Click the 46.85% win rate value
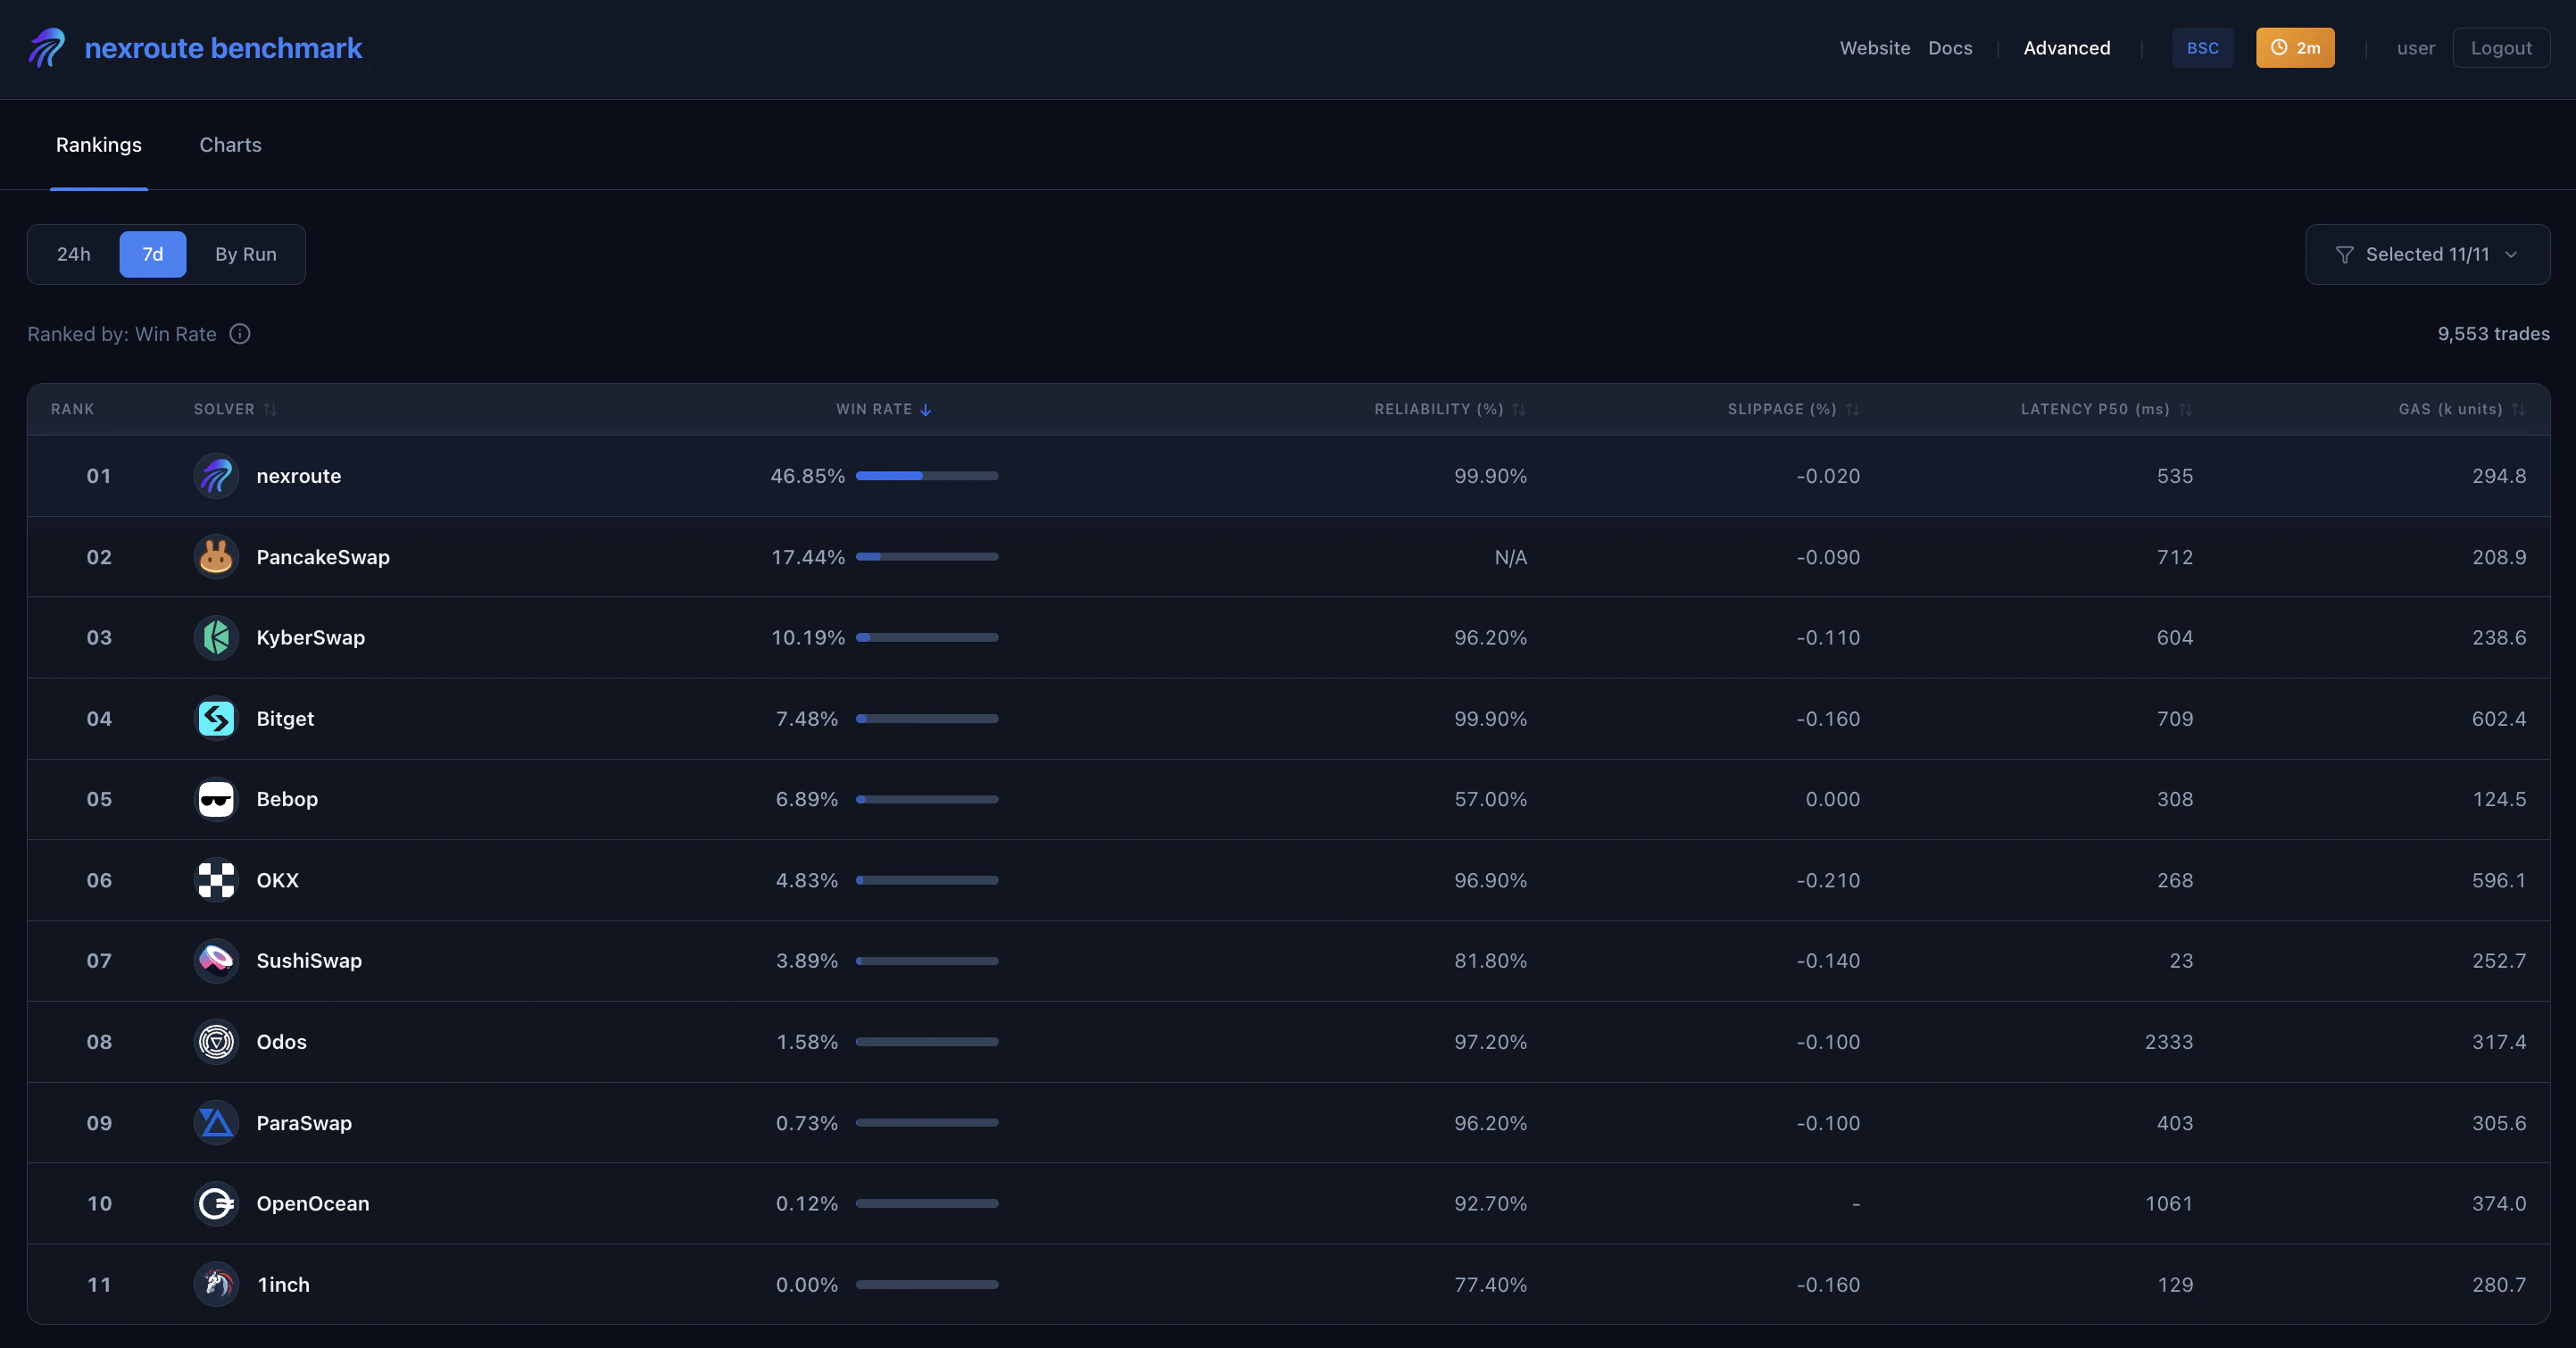Viewport: 2576px width, 1348px height. pyautogui.click(x=807, y=476)
